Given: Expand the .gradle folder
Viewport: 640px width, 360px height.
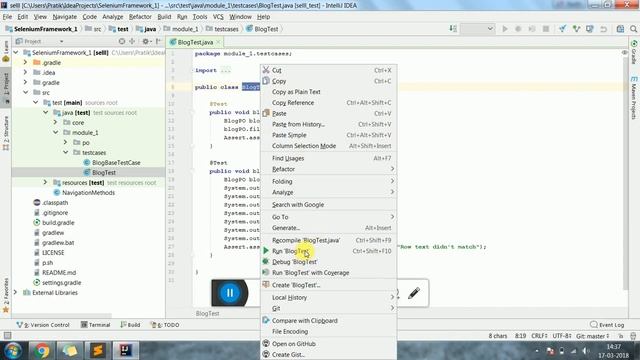Looking at the screenshot, I should 26,62.
